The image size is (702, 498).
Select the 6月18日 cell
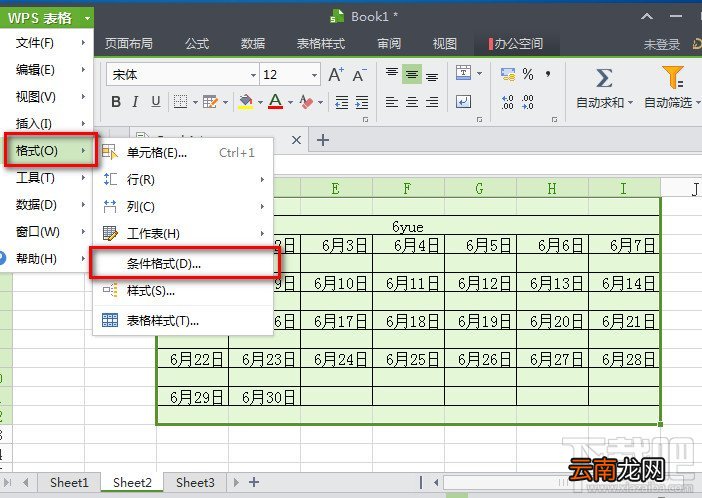pos(409,321)
